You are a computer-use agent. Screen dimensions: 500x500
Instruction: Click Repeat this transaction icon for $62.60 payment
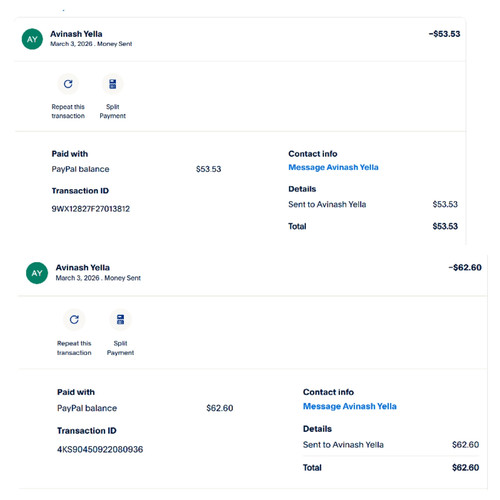[74, 320]
